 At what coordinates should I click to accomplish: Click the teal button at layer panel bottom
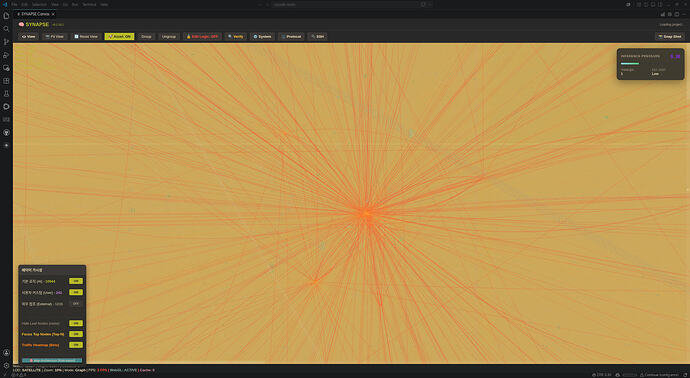coord(52,360)
